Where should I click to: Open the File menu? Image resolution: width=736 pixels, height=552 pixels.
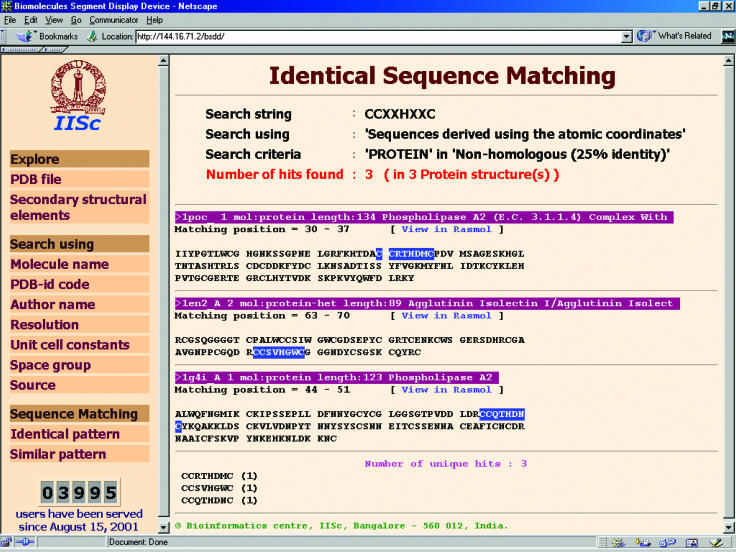10,20
